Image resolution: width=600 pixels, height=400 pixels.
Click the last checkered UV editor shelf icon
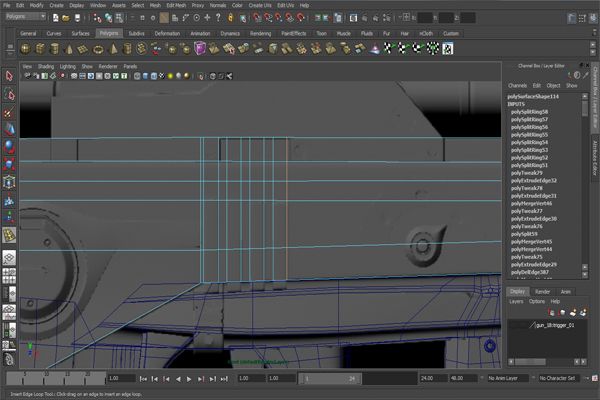[x=448, y=49]
